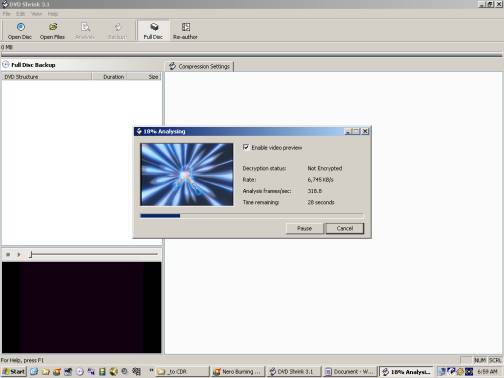This screenshot has width=504, height=378.
Task: Open the File menu
Action: [x=6, y=14]
